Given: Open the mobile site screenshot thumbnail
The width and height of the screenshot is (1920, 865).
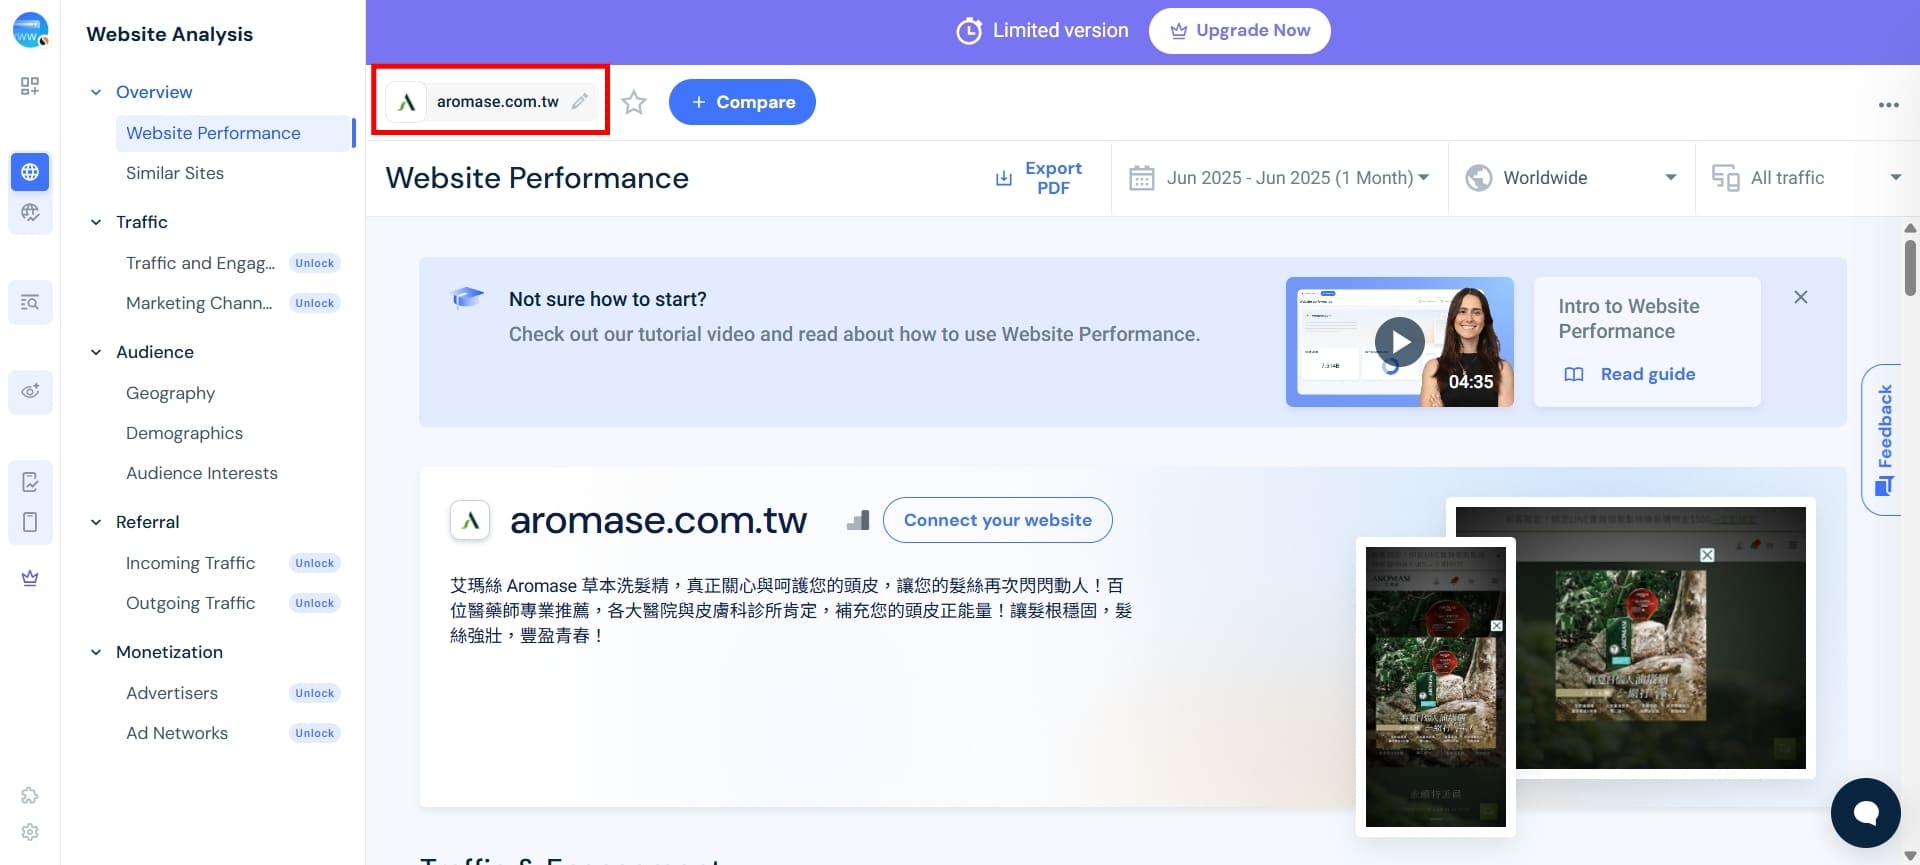Looking at the screenshot, I should click(x=1435, y=686).
